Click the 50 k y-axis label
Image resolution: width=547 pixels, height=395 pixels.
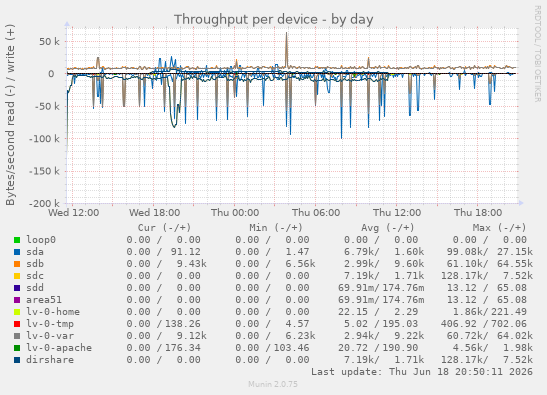(x=49, y=42)
